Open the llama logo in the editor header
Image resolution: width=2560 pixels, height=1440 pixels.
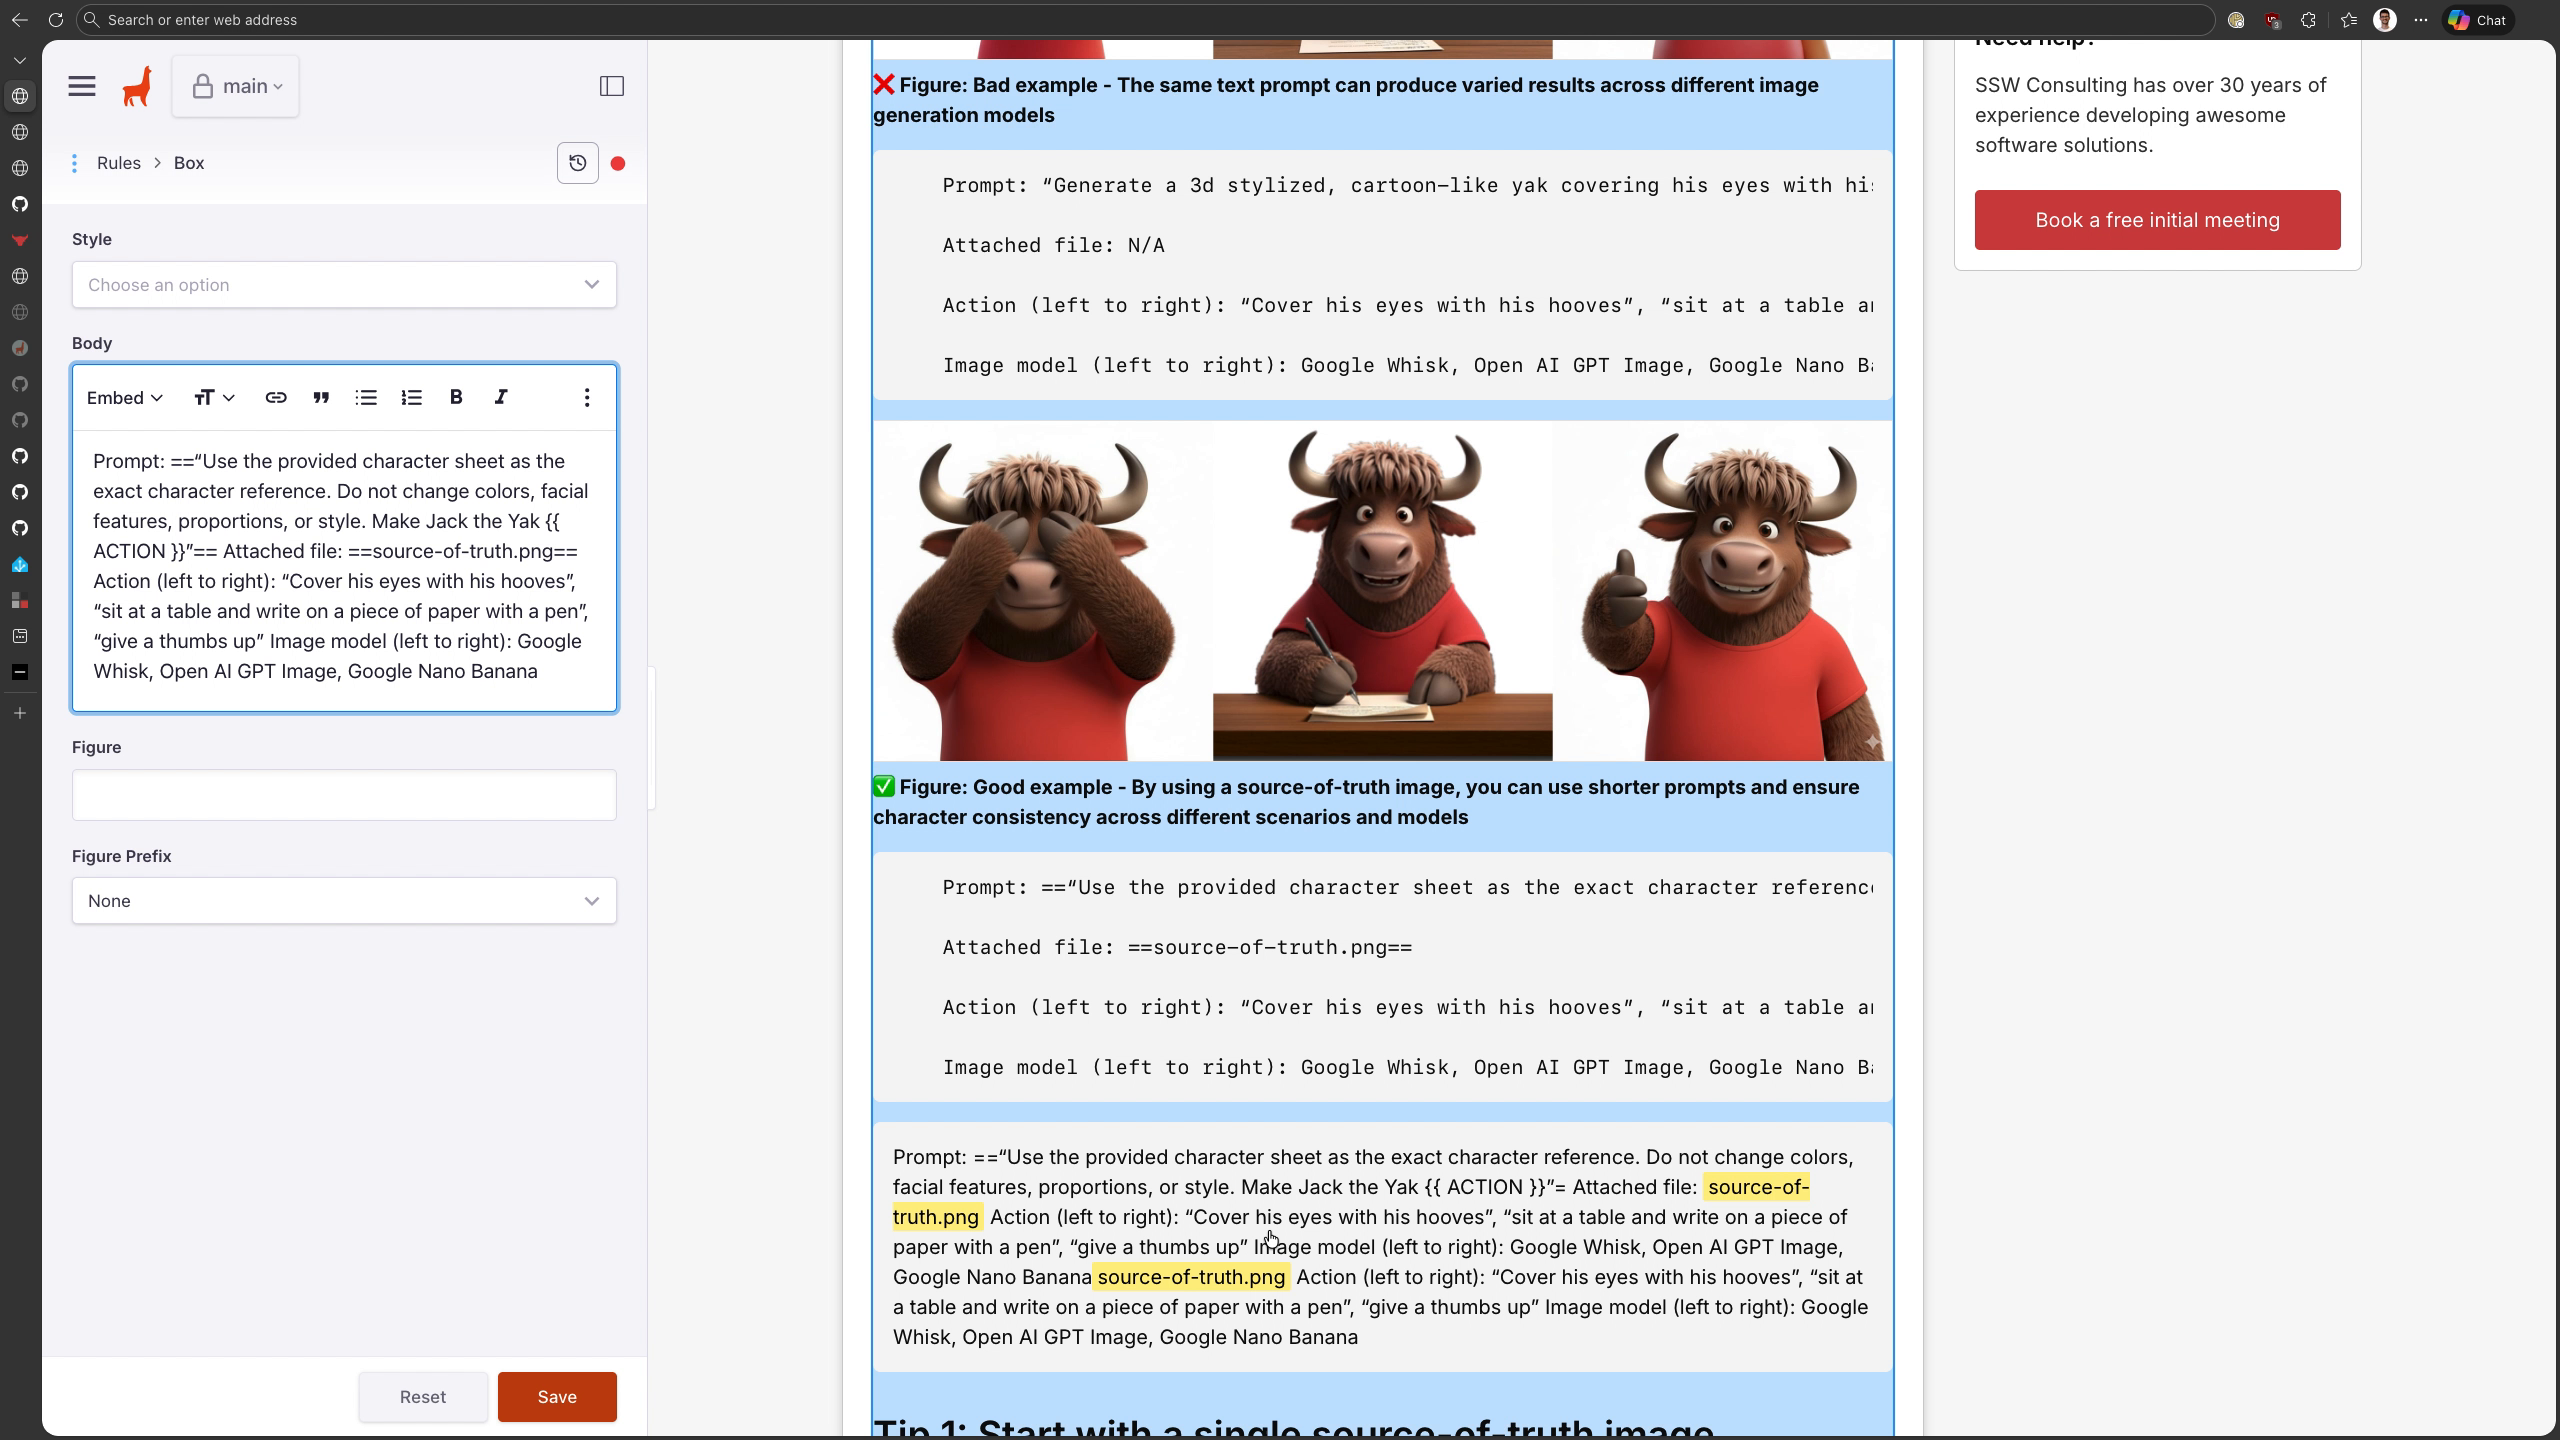coord(136,86)
